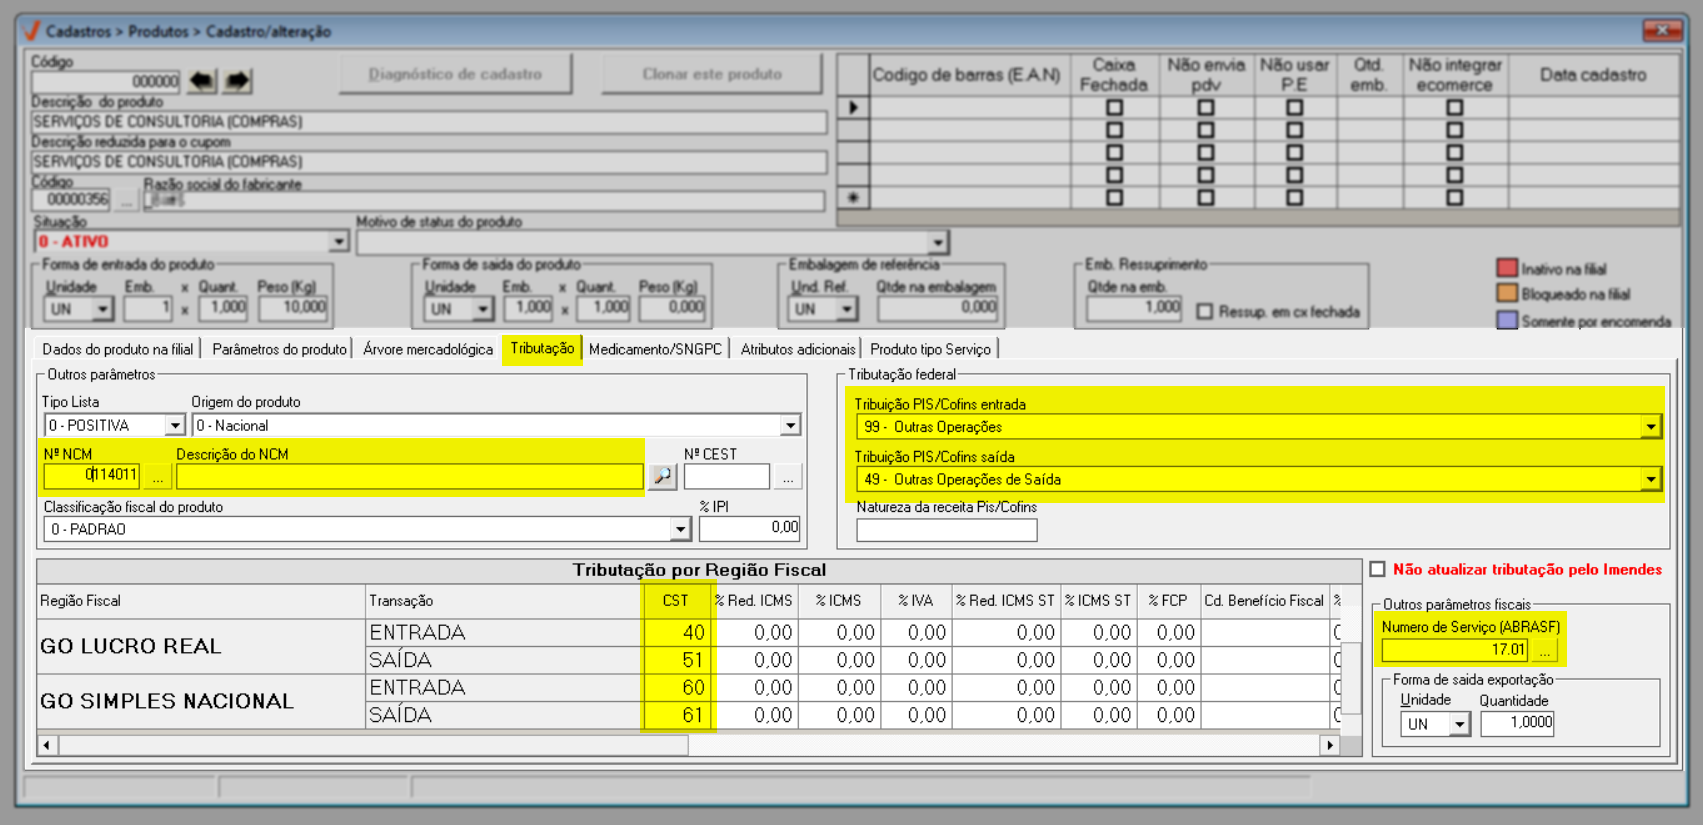Click export Quantidade field

1517,723
